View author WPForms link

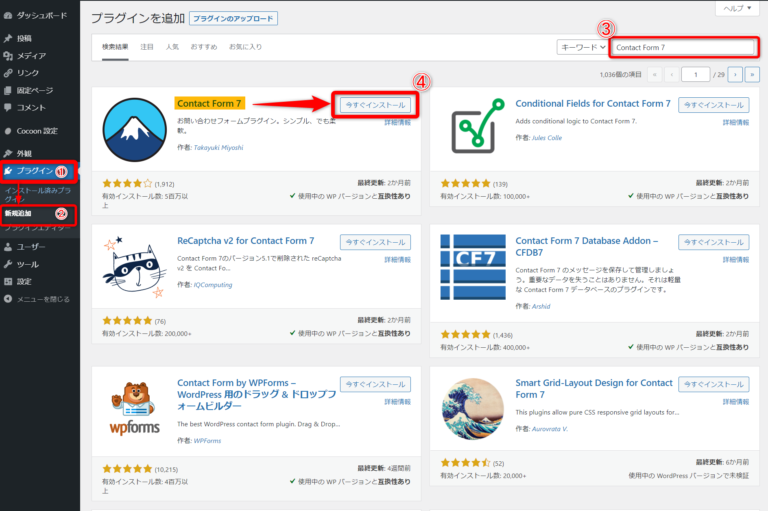[208, 440]
